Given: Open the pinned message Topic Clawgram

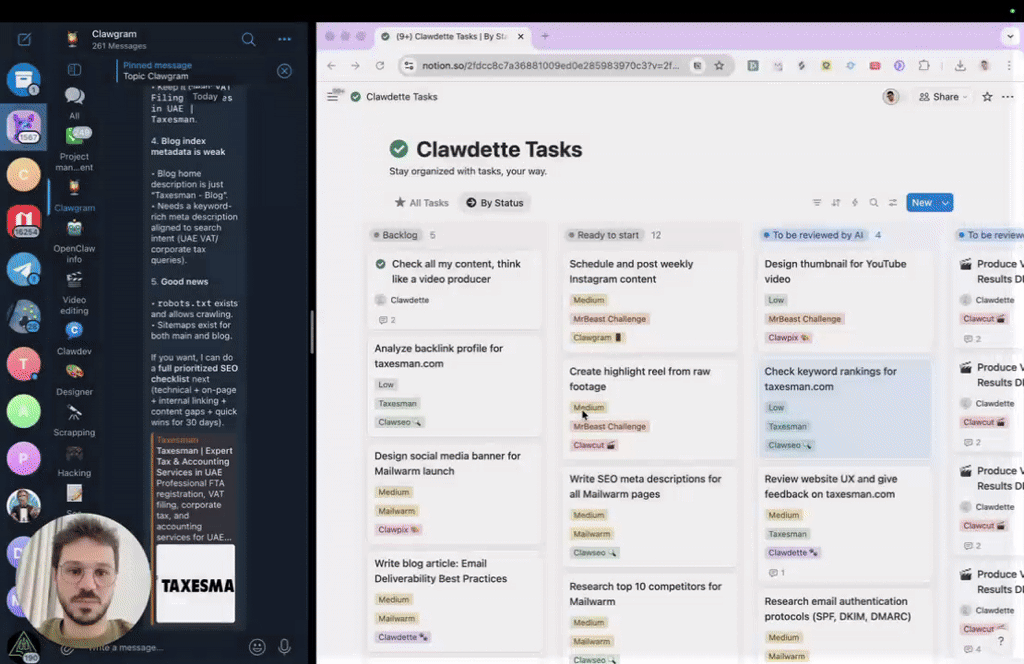Looking at the screenshot, I should tap(157, 71).
